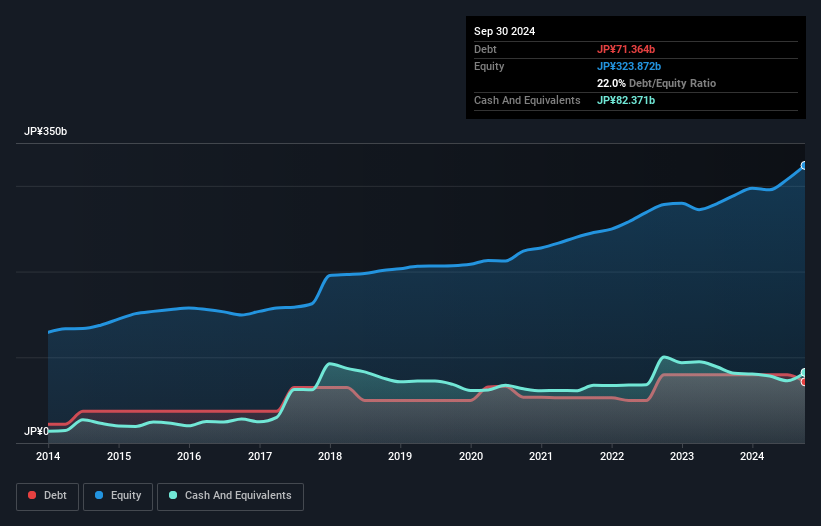
Task: Toggle the Debt series in legend
Action: coord(47,496)
